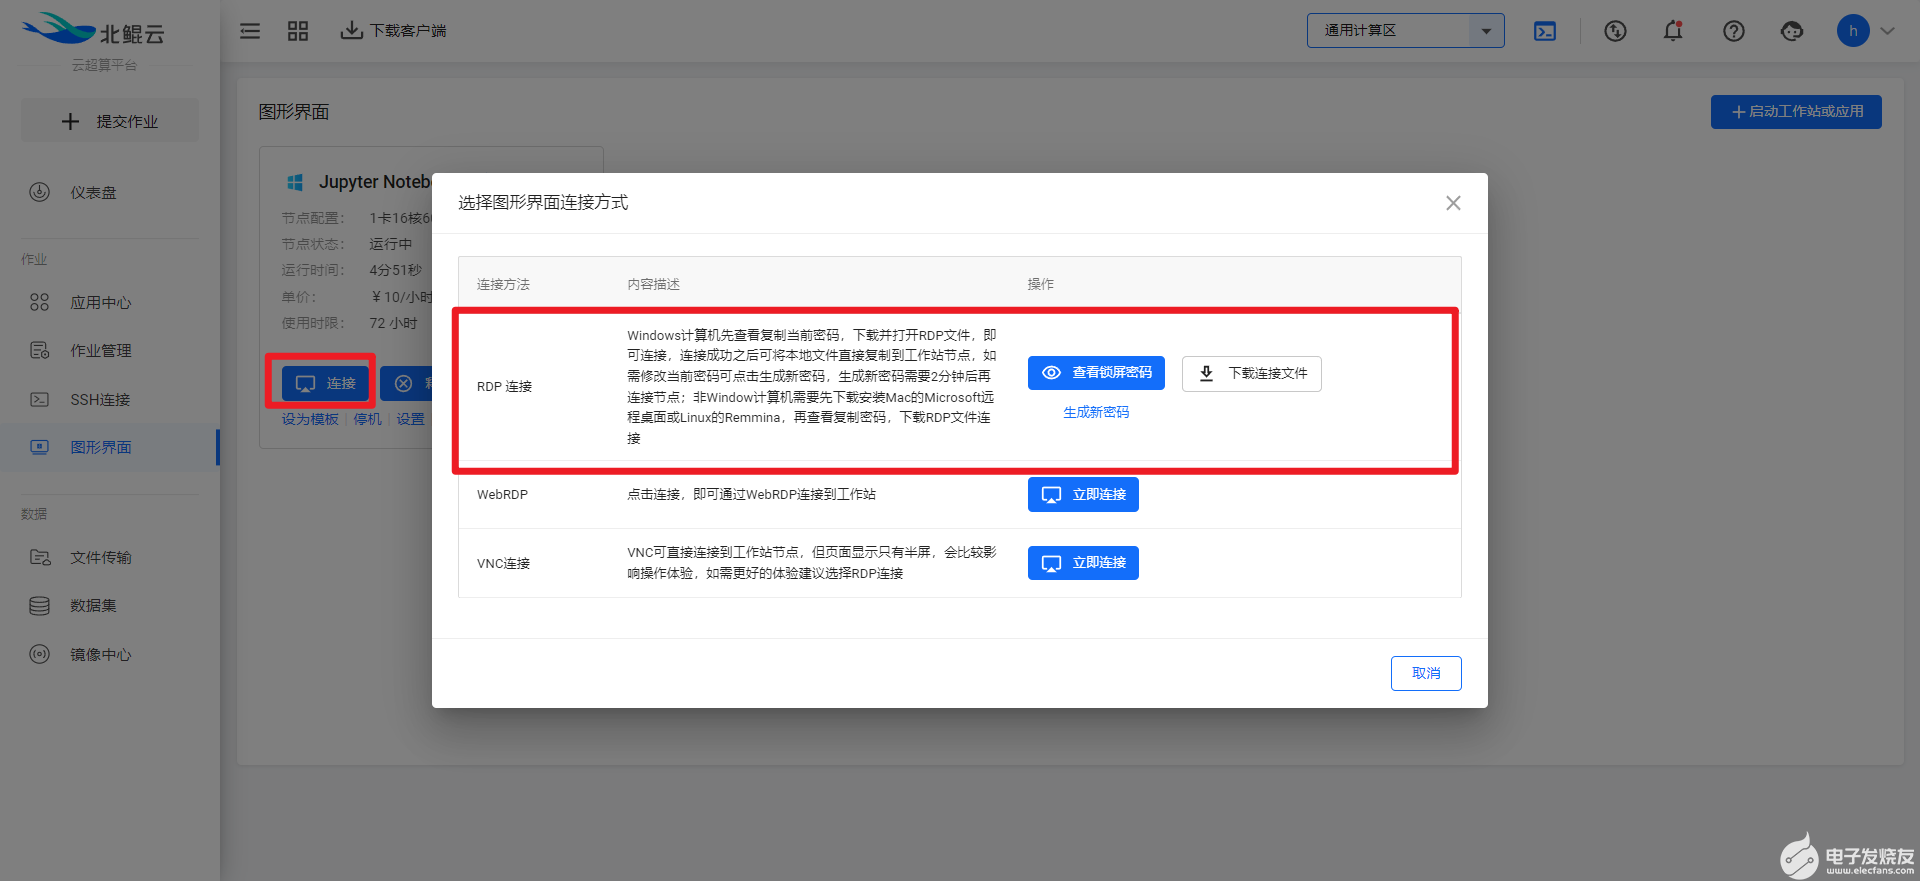This screenshot has height=881, width=1920.
Task: Close the connection method dialog
Action: (x=1453, y=203)
